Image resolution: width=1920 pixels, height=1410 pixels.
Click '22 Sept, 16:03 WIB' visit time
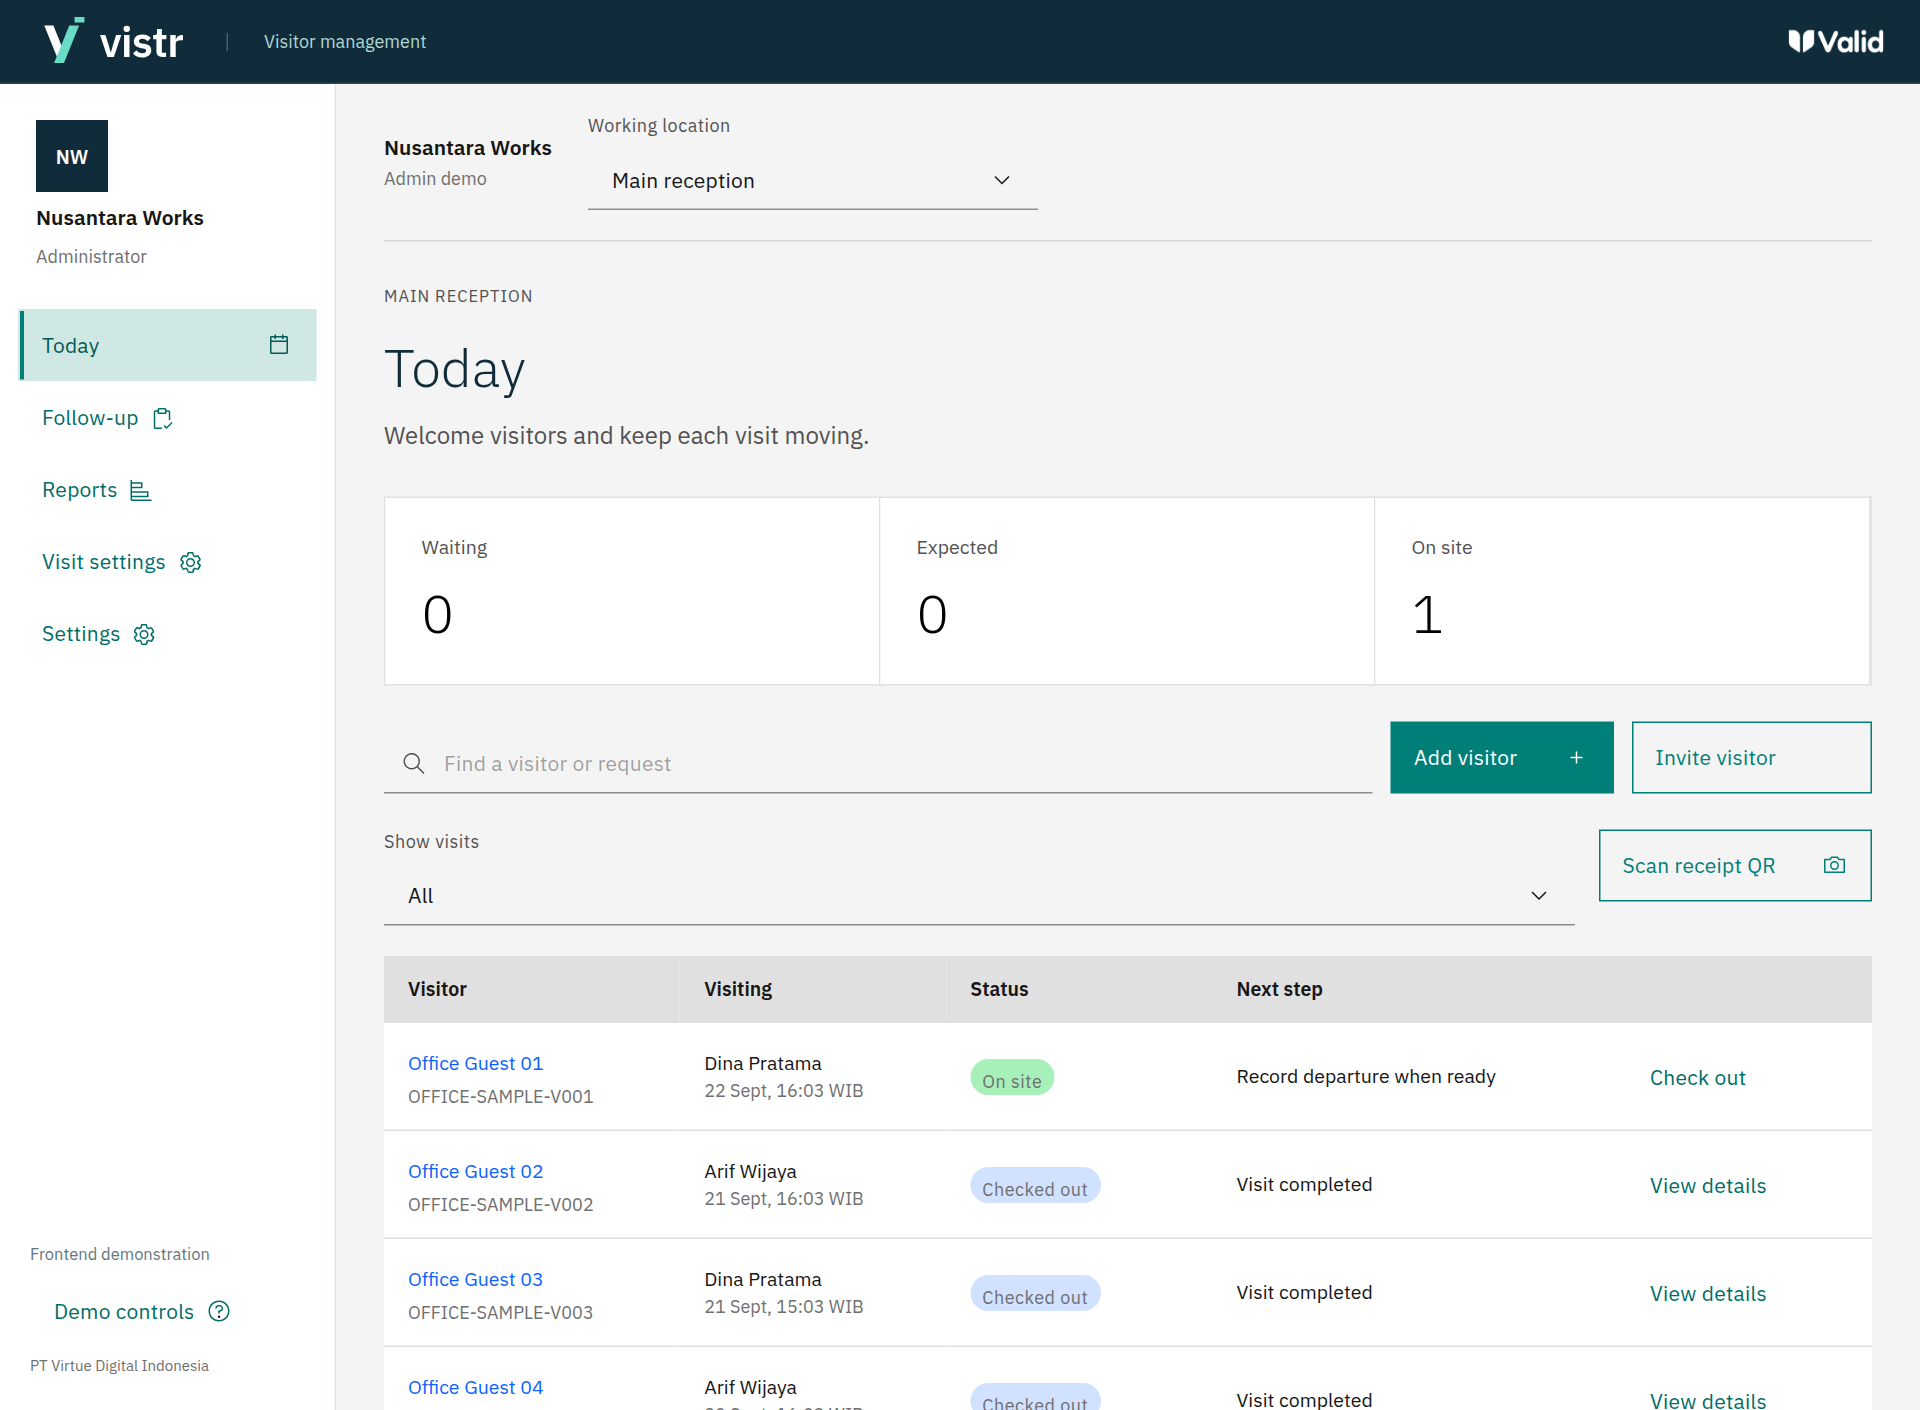pos(784,1091)
